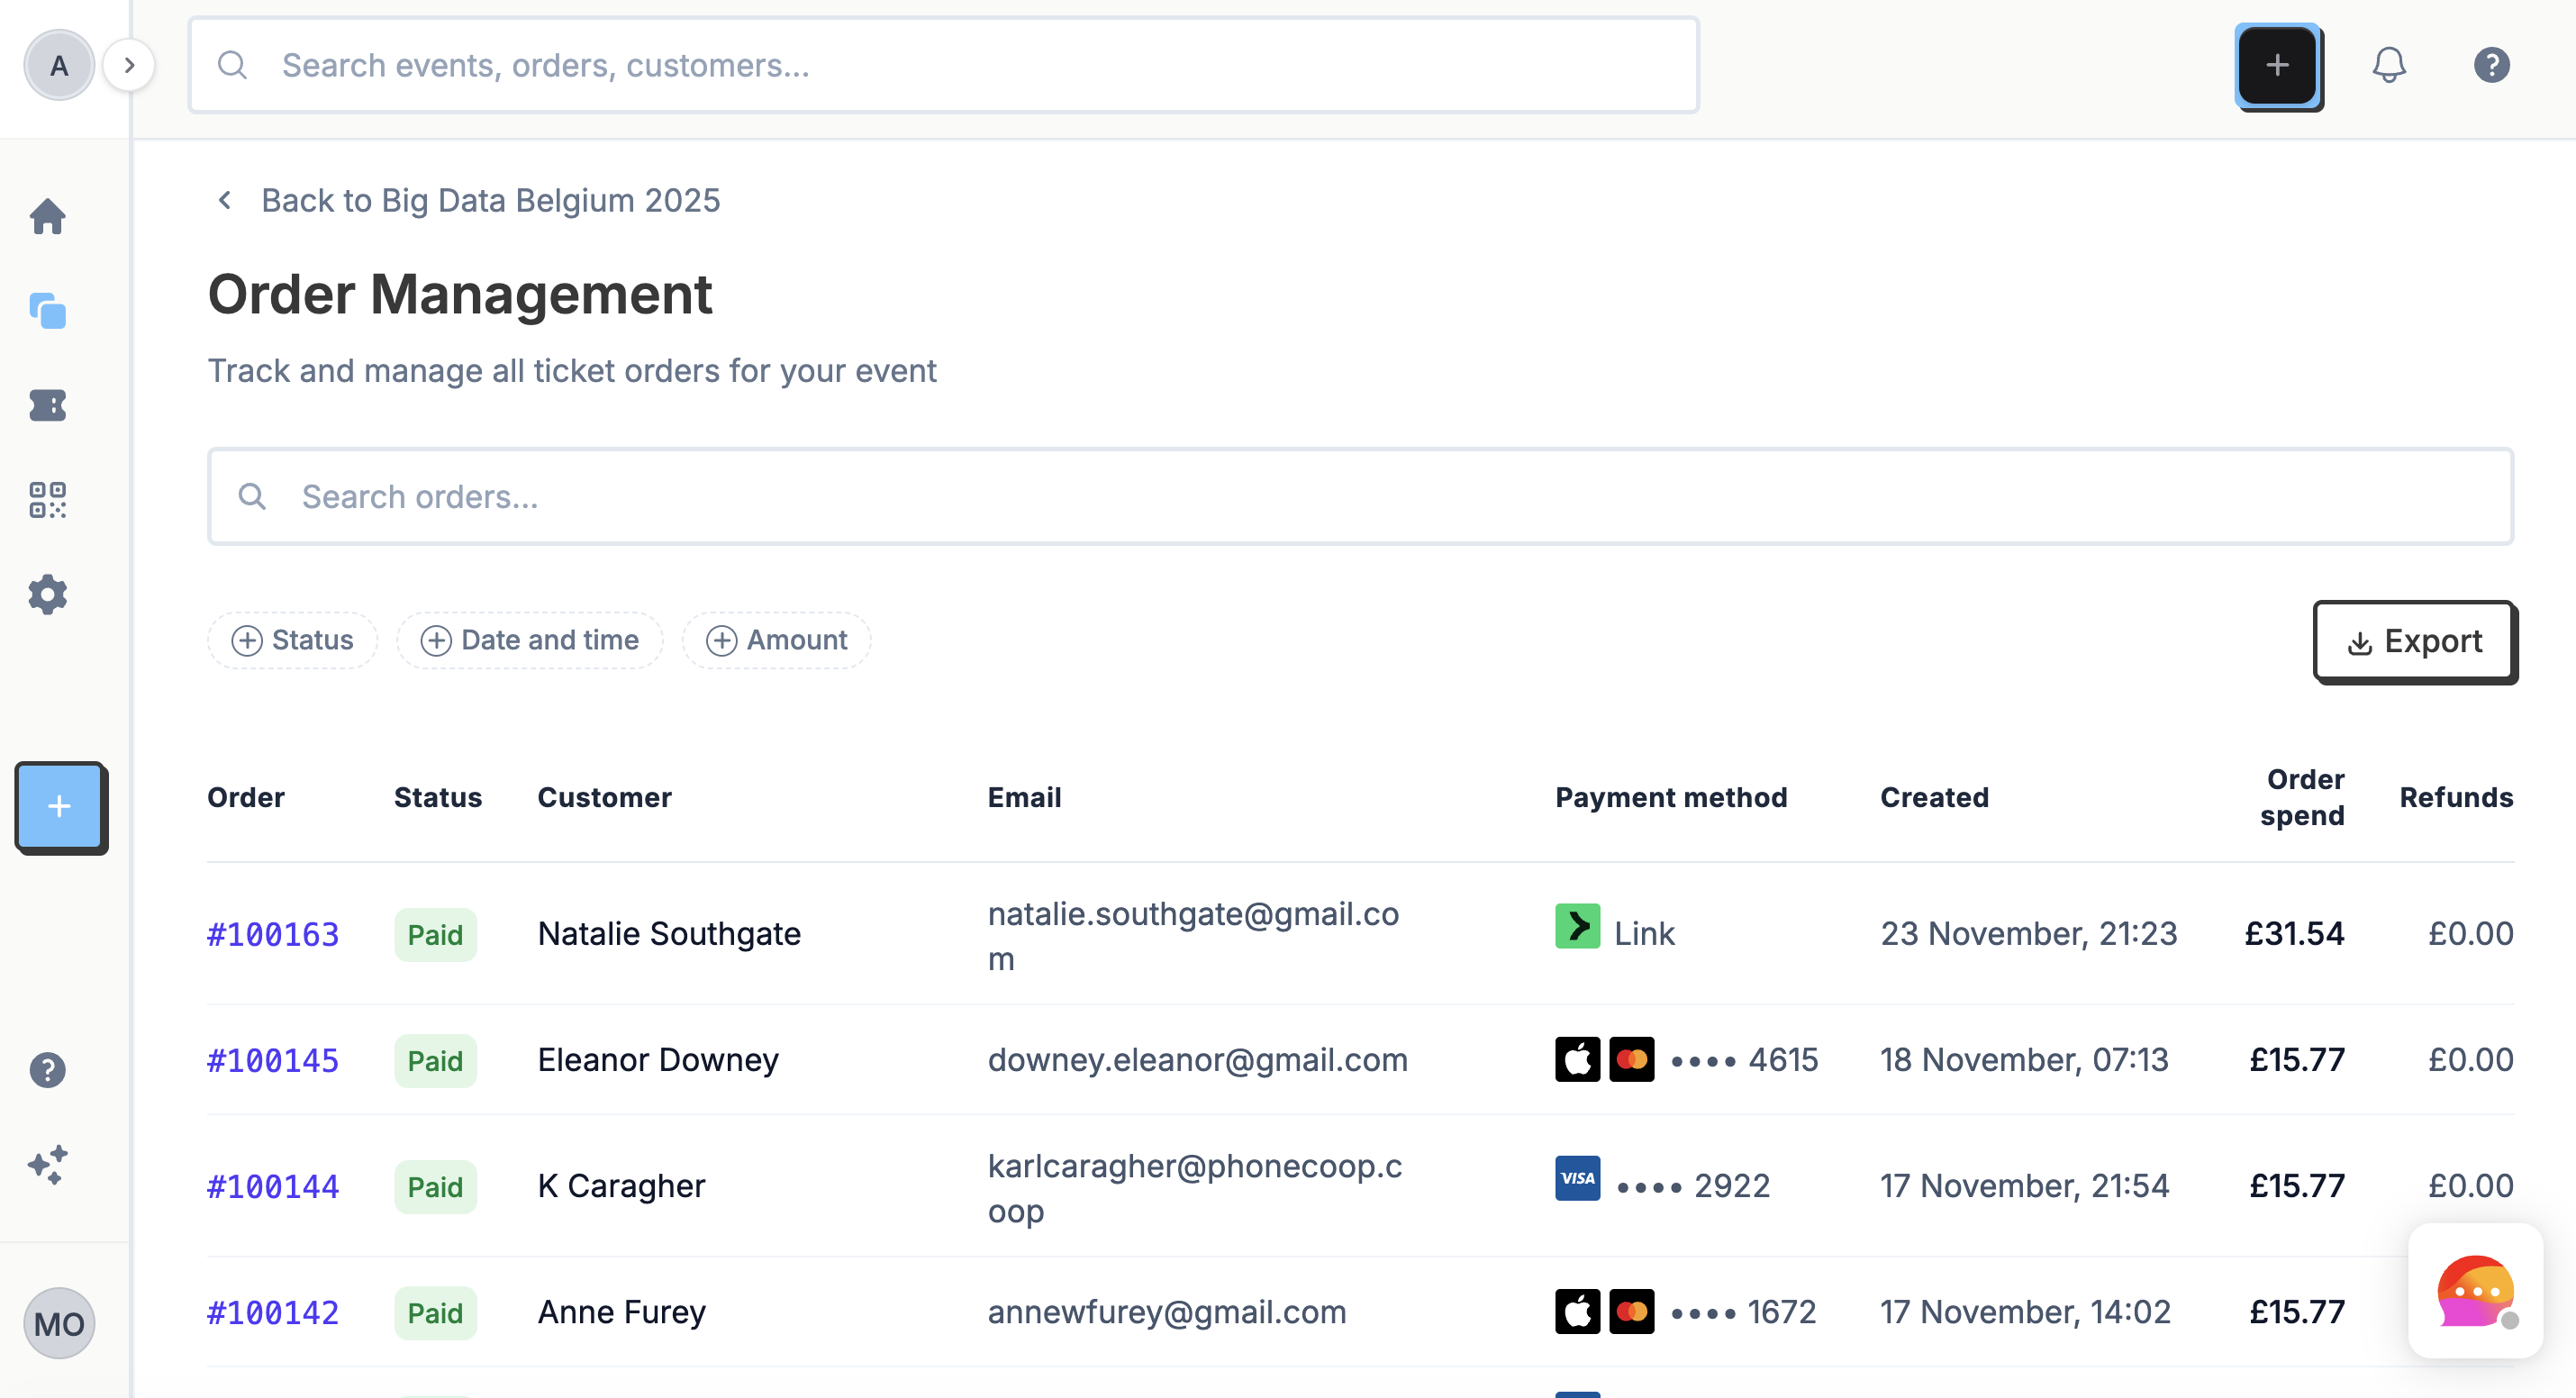Export the orders list
2576x1398 pixels.
pos(2414,641)
